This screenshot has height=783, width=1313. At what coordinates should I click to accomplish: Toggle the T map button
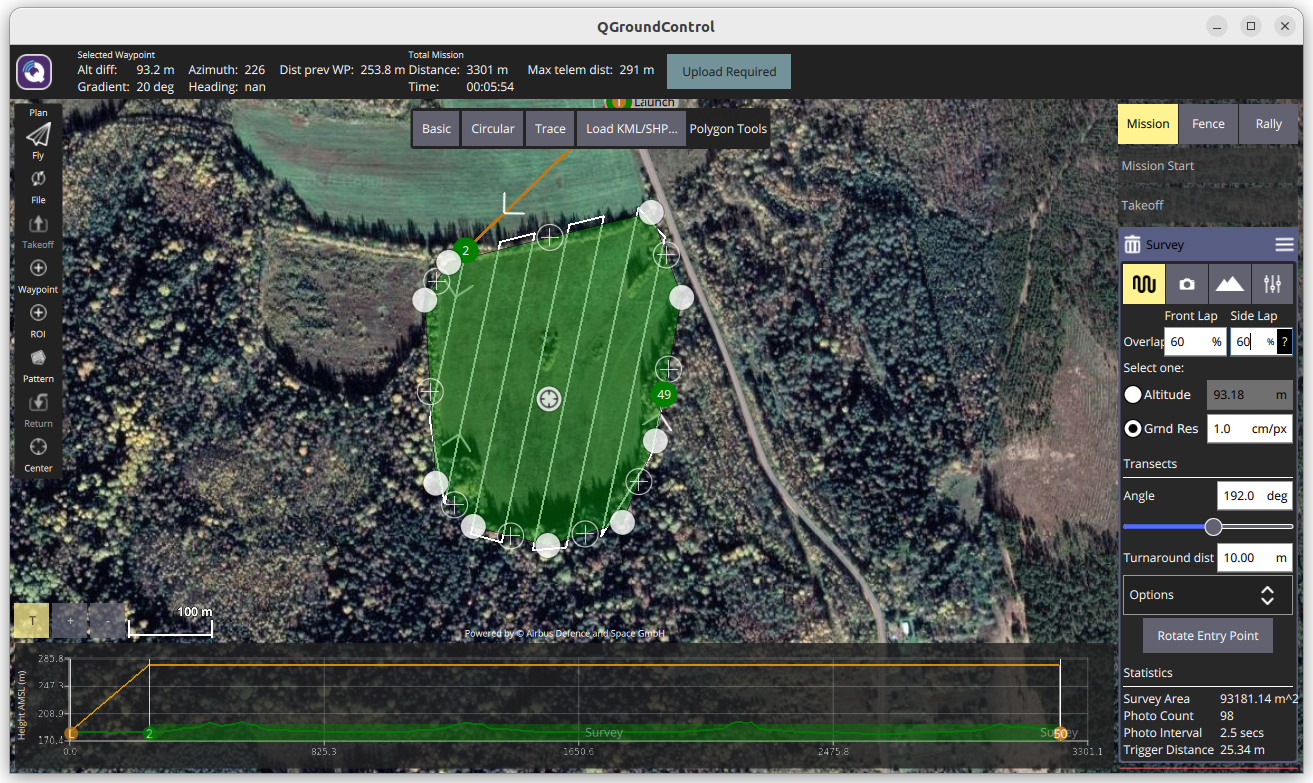tap(32, 621)
